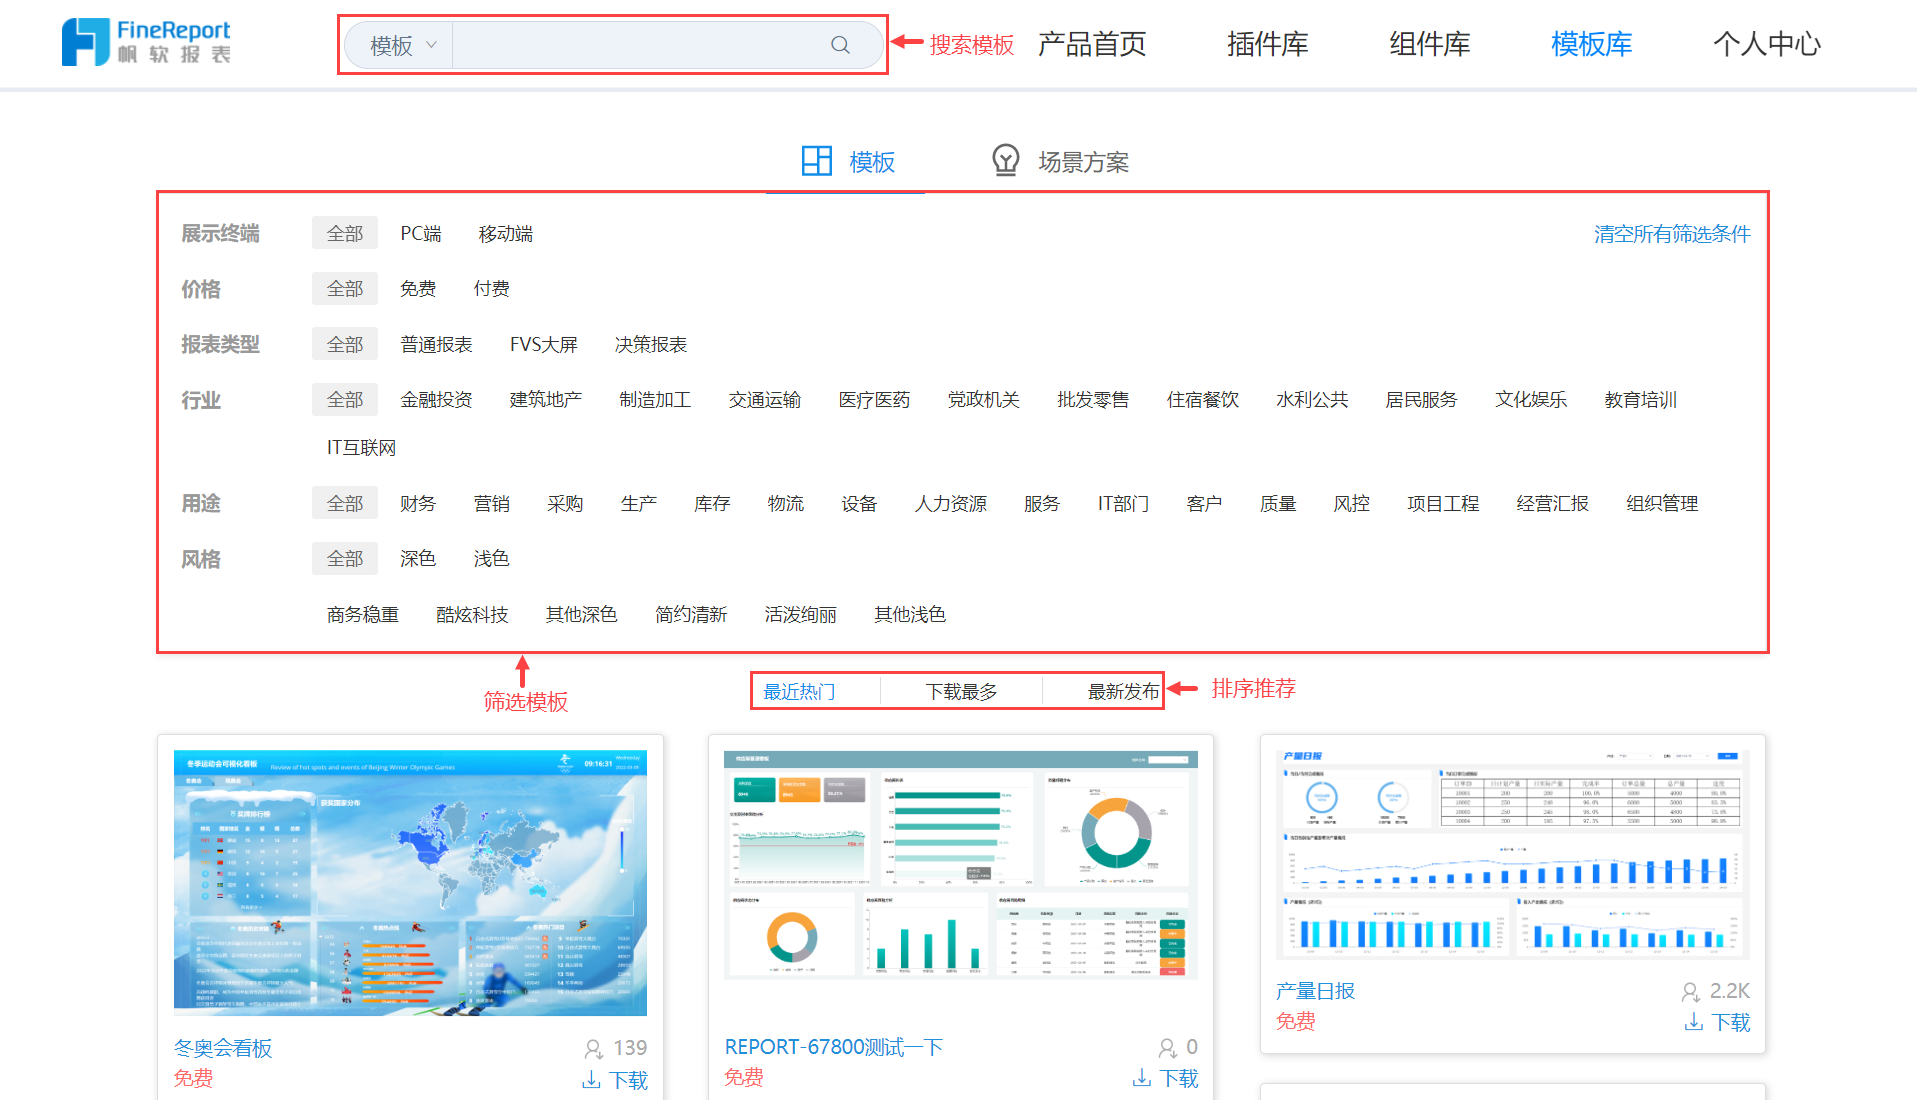
Task: Select 全部 in 展示终端 row
Action: [x=345, y=233]
